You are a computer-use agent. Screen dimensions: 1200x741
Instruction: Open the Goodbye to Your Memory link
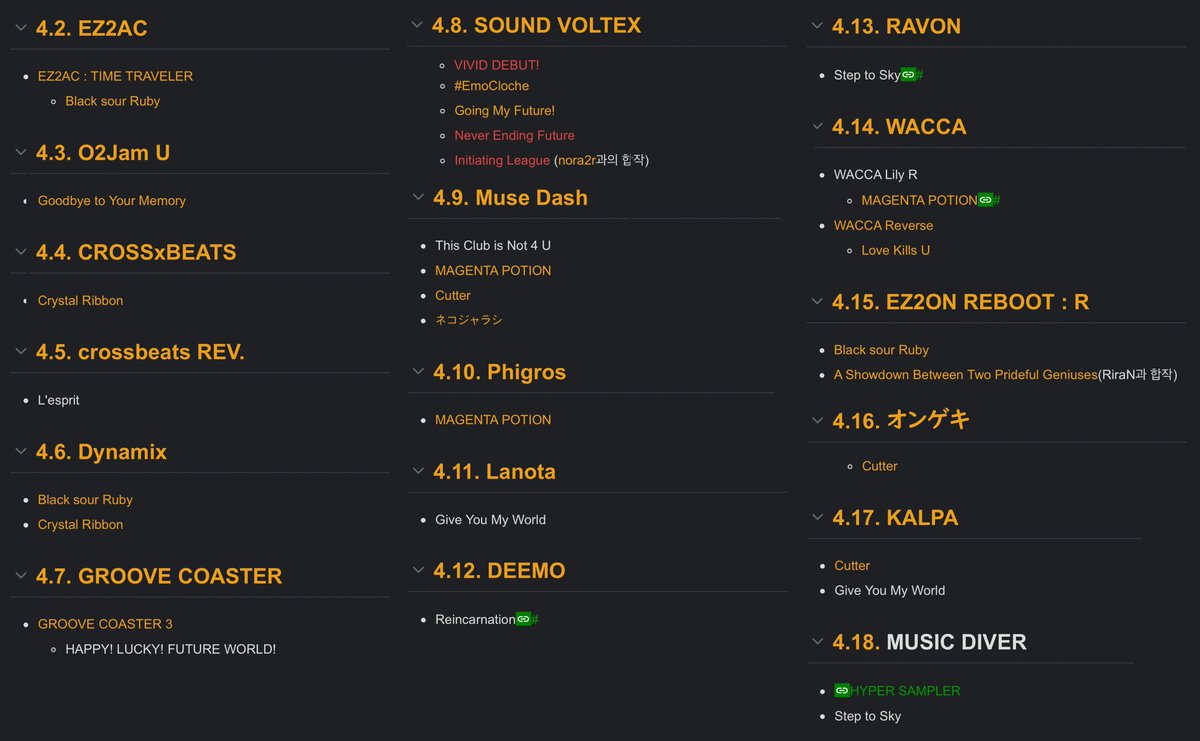[x=112, y=201]
